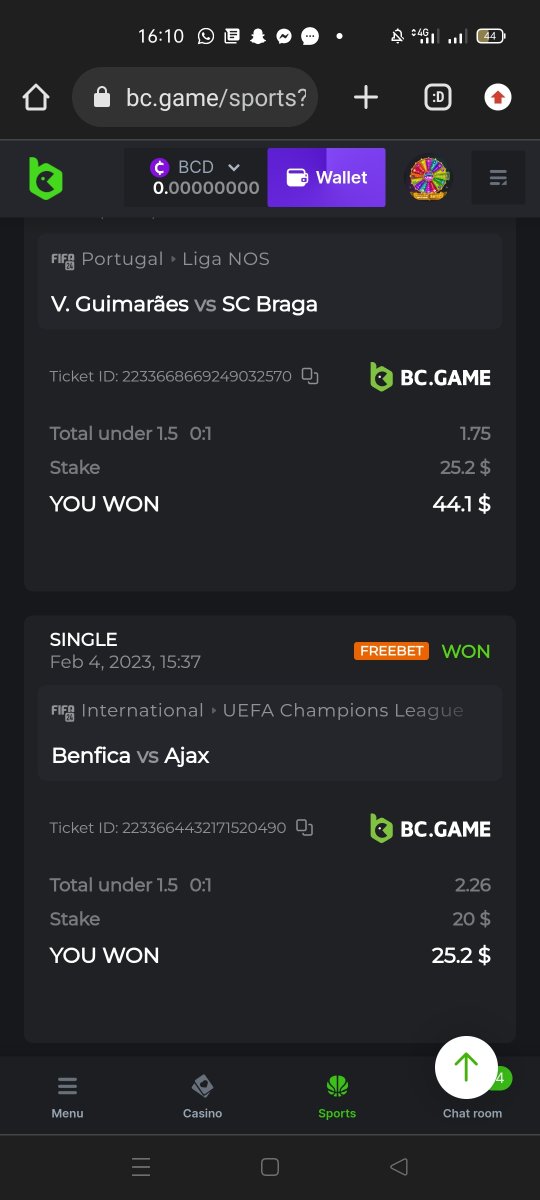Open the lucky spin wheel icon
This screenshot has width=540, height=1200.
428,178
